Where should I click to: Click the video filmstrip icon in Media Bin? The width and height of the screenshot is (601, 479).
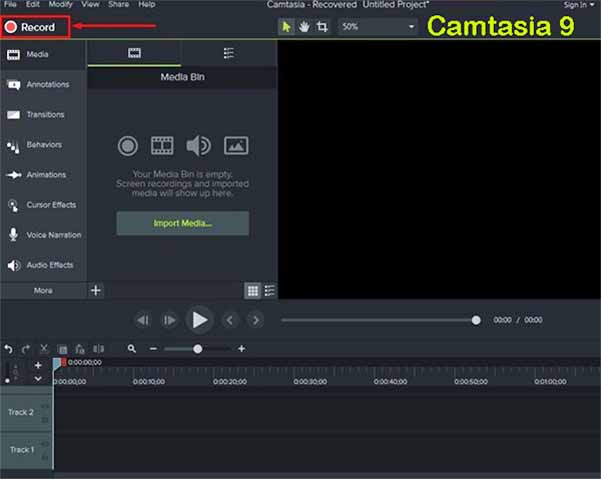point(162,146)
